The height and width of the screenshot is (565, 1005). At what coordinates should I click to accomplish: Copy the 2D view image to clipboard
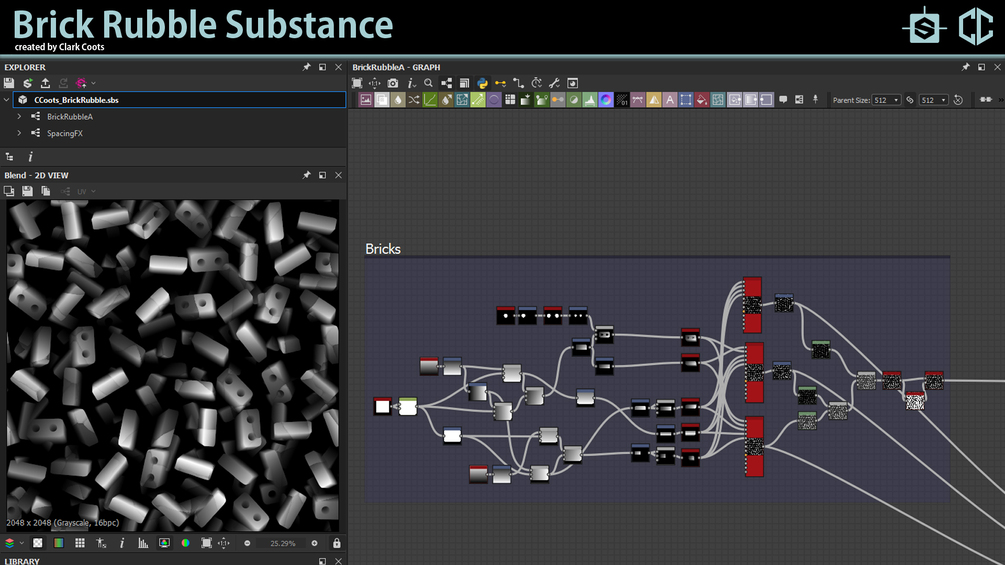point(46,191)
